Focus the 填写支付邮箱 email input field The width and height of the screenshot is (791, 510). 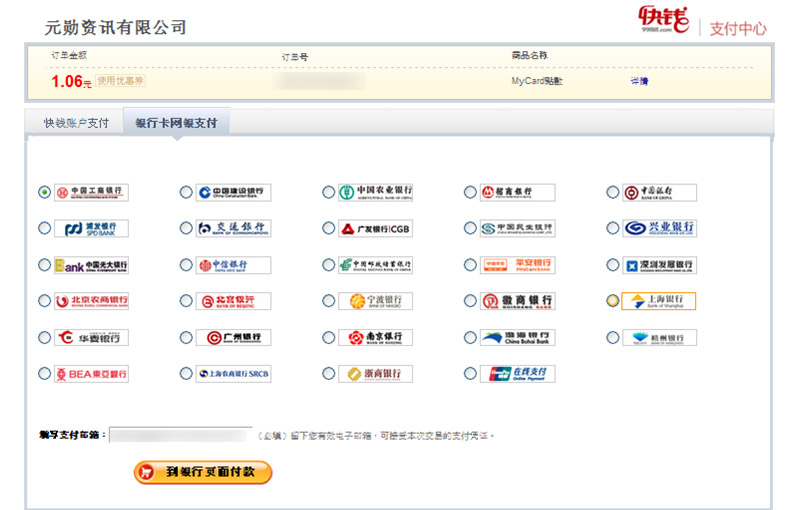click(181, 435)
